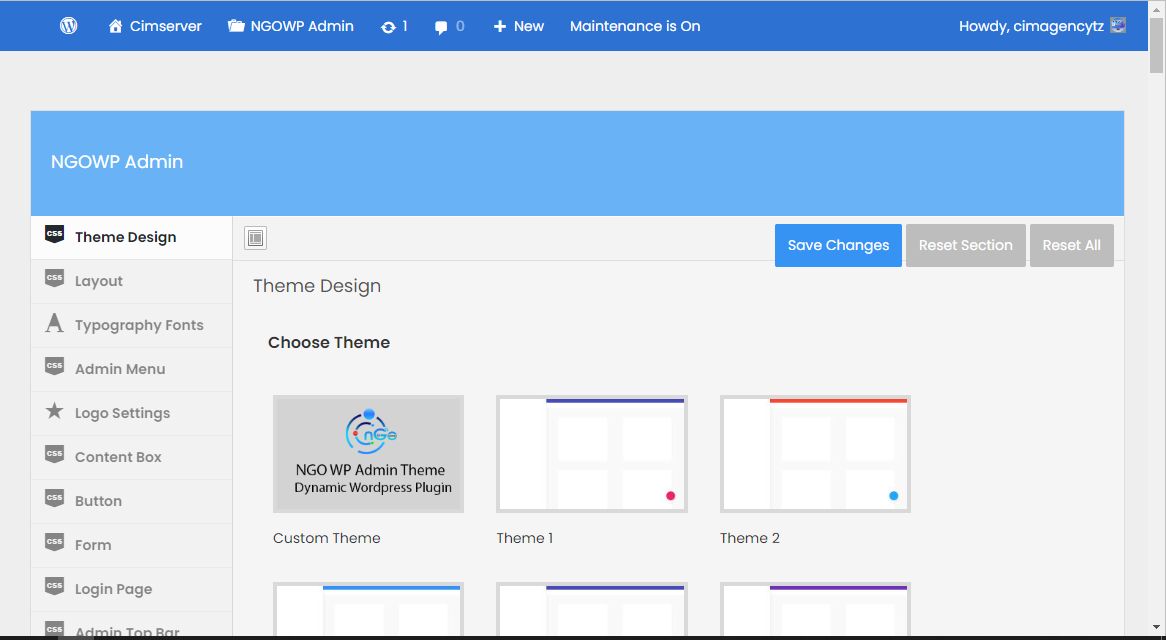Image resolution: width=1166 pixels, height=640 pixels.
Task: Open the Typography Fonts section
Action: click(132, 326)
